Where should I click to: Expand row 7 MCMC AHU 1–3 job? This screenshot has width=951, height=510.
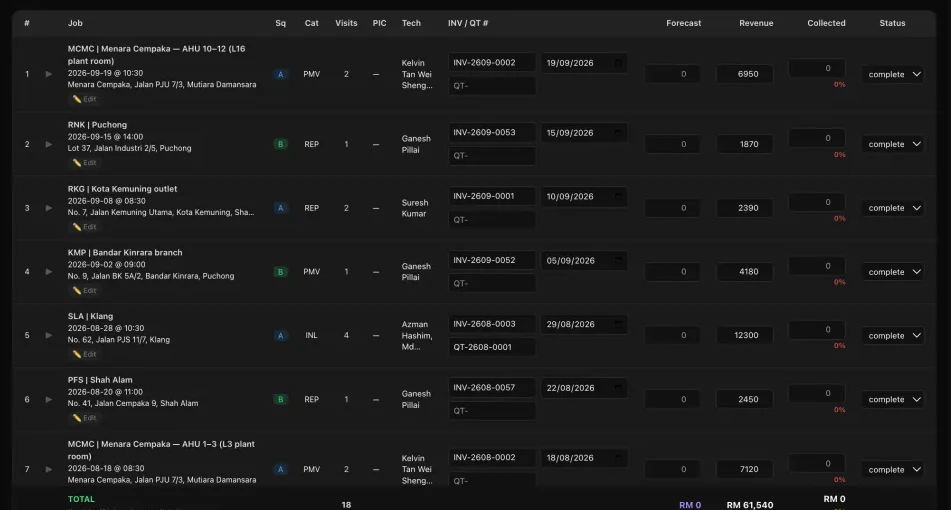pos(49,469)
